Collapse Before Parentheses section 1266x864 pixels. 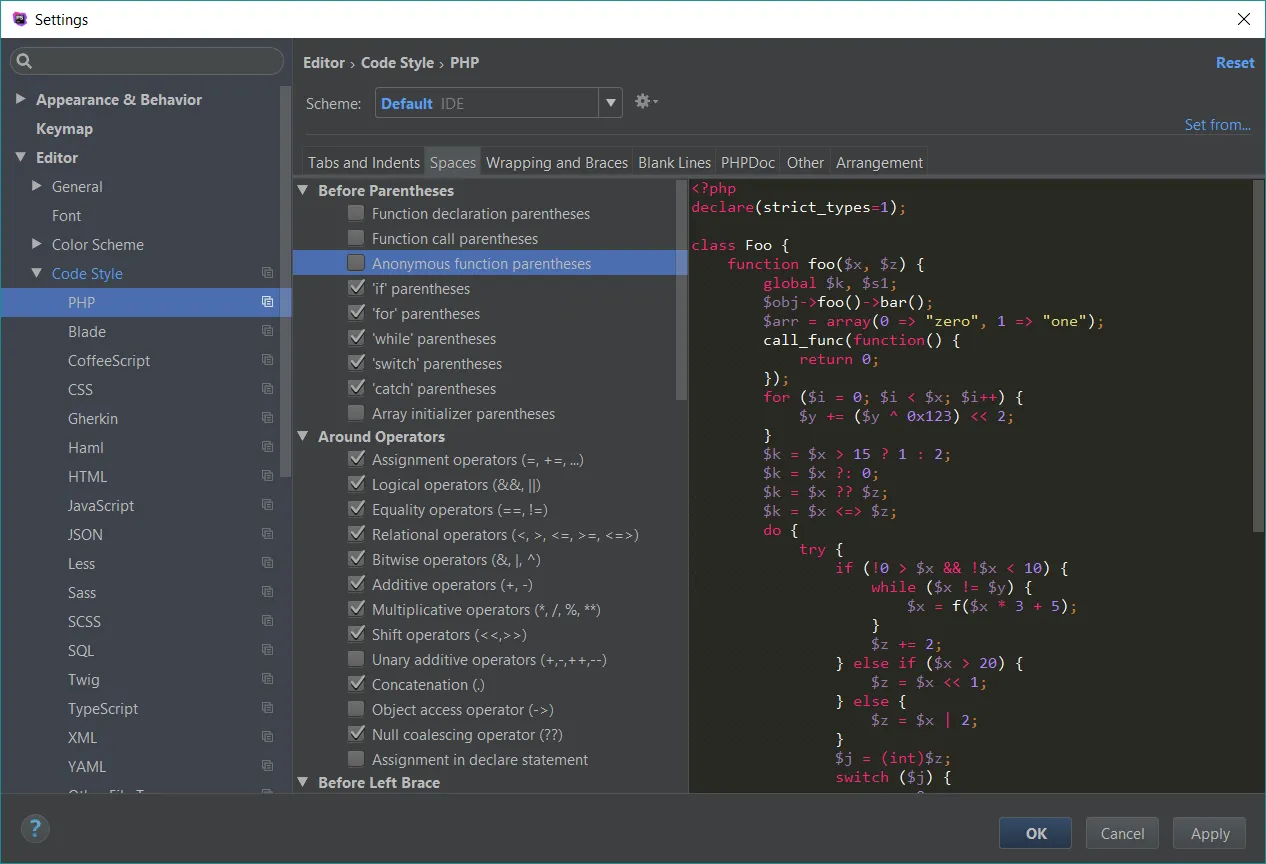point(303,190)
